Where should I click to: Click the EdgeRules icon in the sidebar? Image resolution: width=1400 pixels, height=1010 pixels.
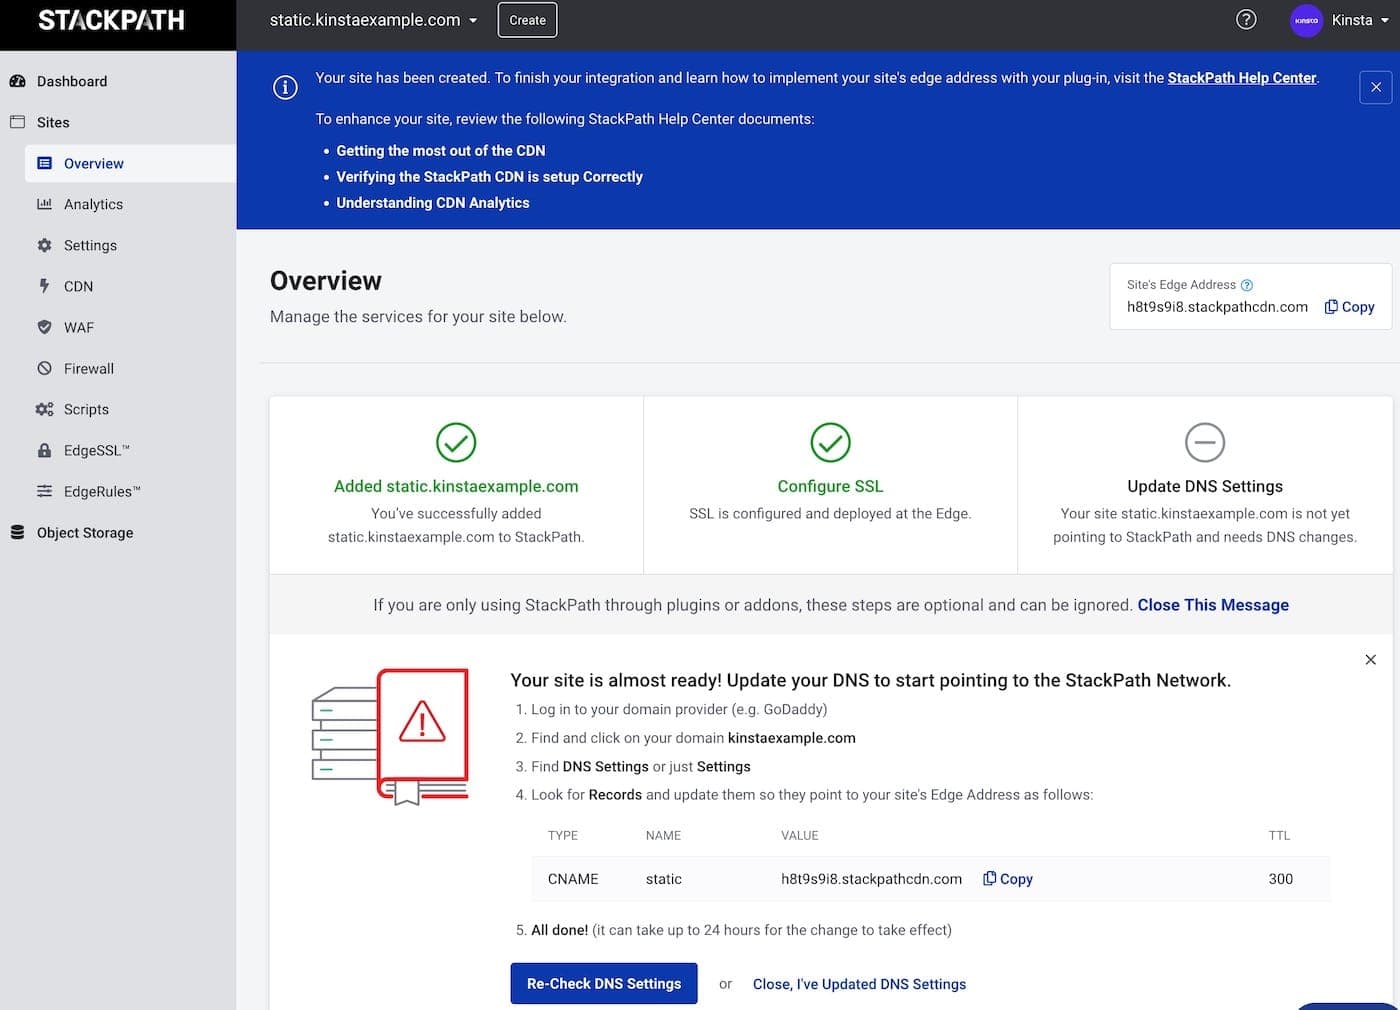[x=44, y=491]
